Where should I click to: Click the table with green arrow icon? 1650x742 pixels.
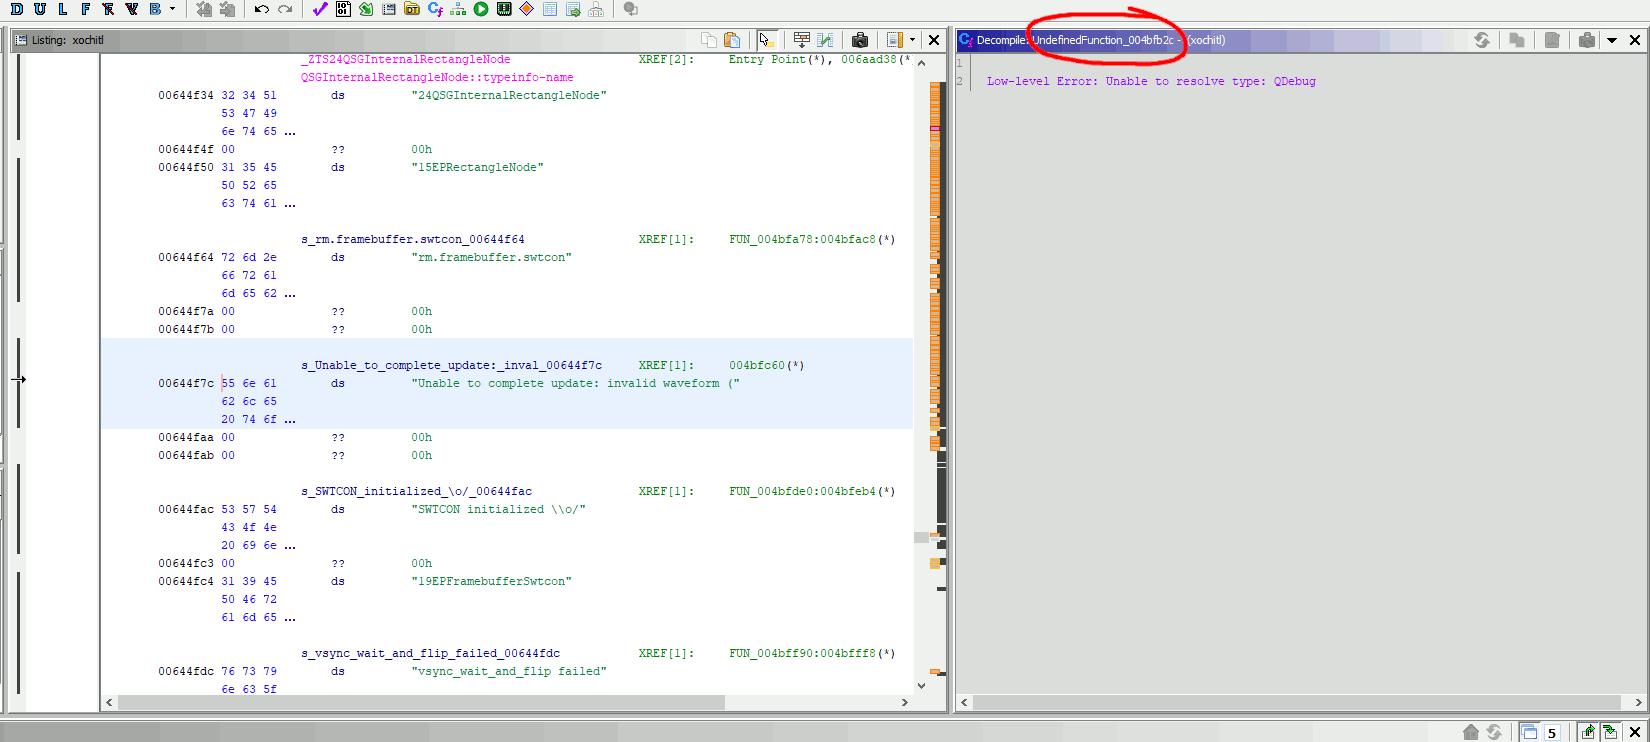point(573,9)
